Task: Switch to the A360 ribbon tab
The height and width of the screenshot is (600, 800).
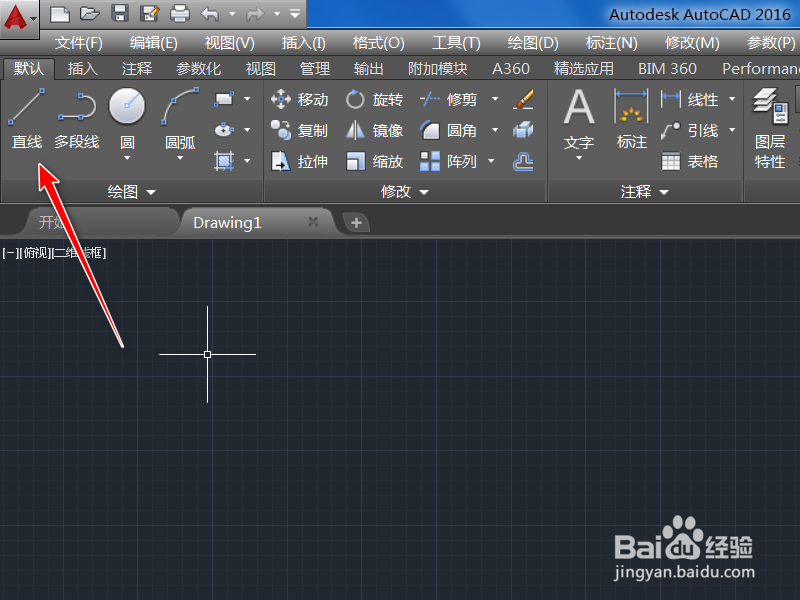Action: (511, 68)
